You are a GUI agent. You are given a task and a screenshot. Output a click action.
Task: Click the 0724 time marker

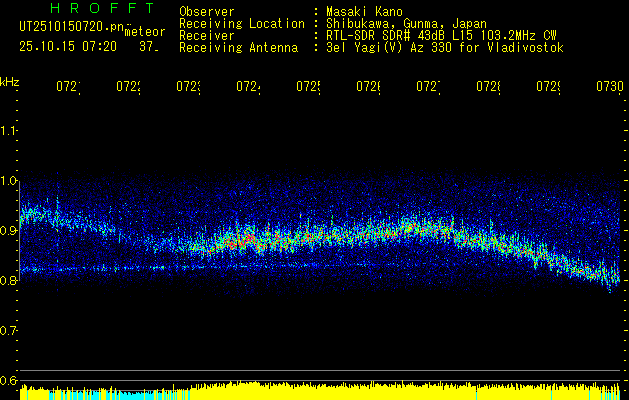(x=248, y=87)
